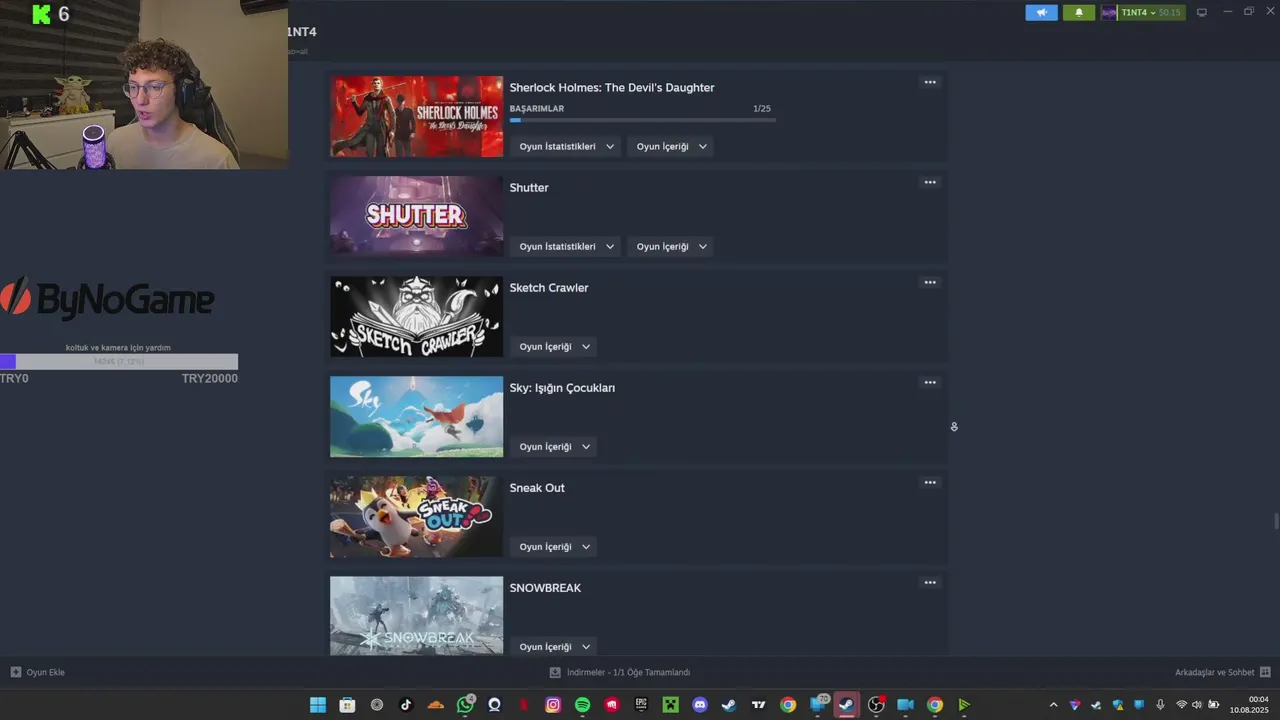Open Instagram from the taskbar
This screenshot has height=720, width=1280.
[553, 705]
